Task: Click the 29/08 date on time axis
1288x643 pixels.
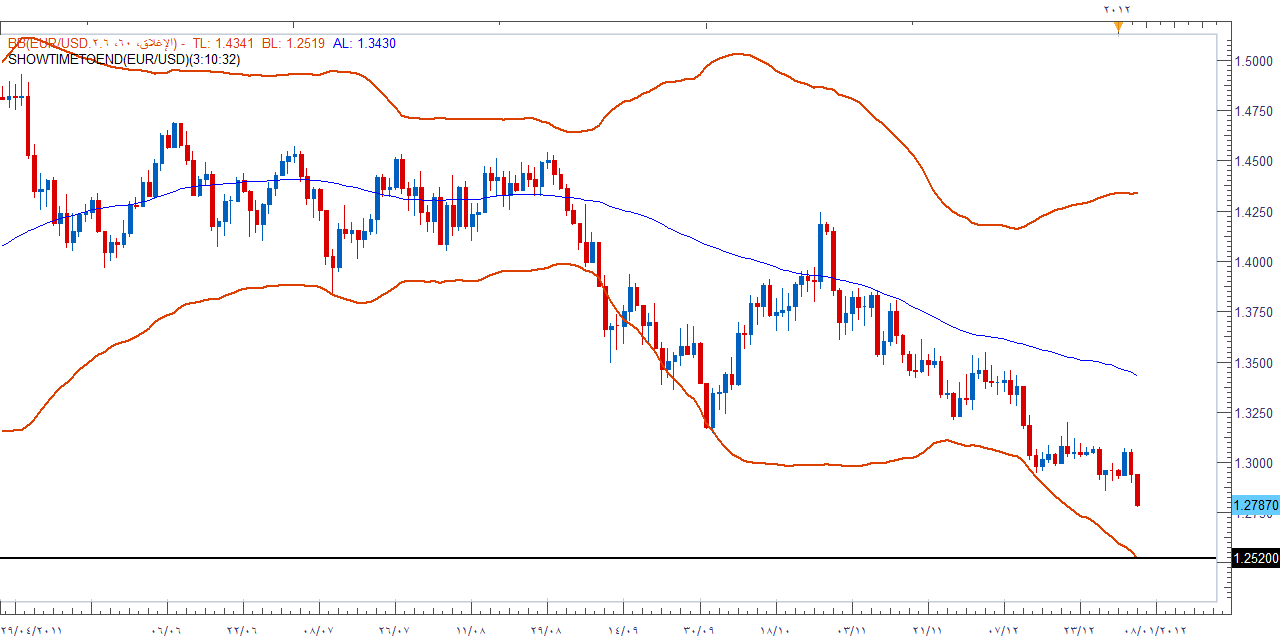Action: pyautogui.click(x=547, y=630)
